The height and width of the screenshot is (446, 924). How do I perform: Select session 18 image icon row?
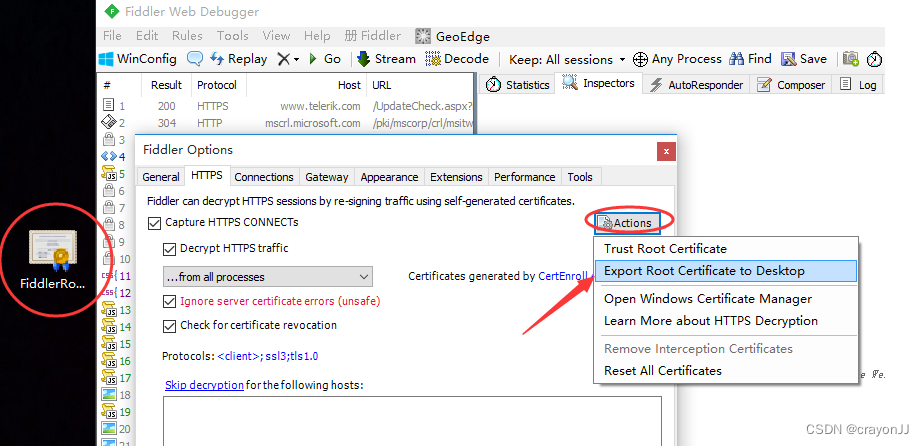pyautogui.click(x=116, y=395)
